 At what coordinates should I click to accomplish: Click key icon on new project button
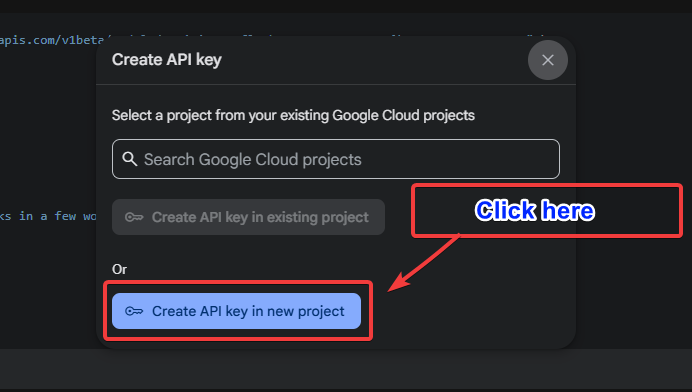[134, 311]
